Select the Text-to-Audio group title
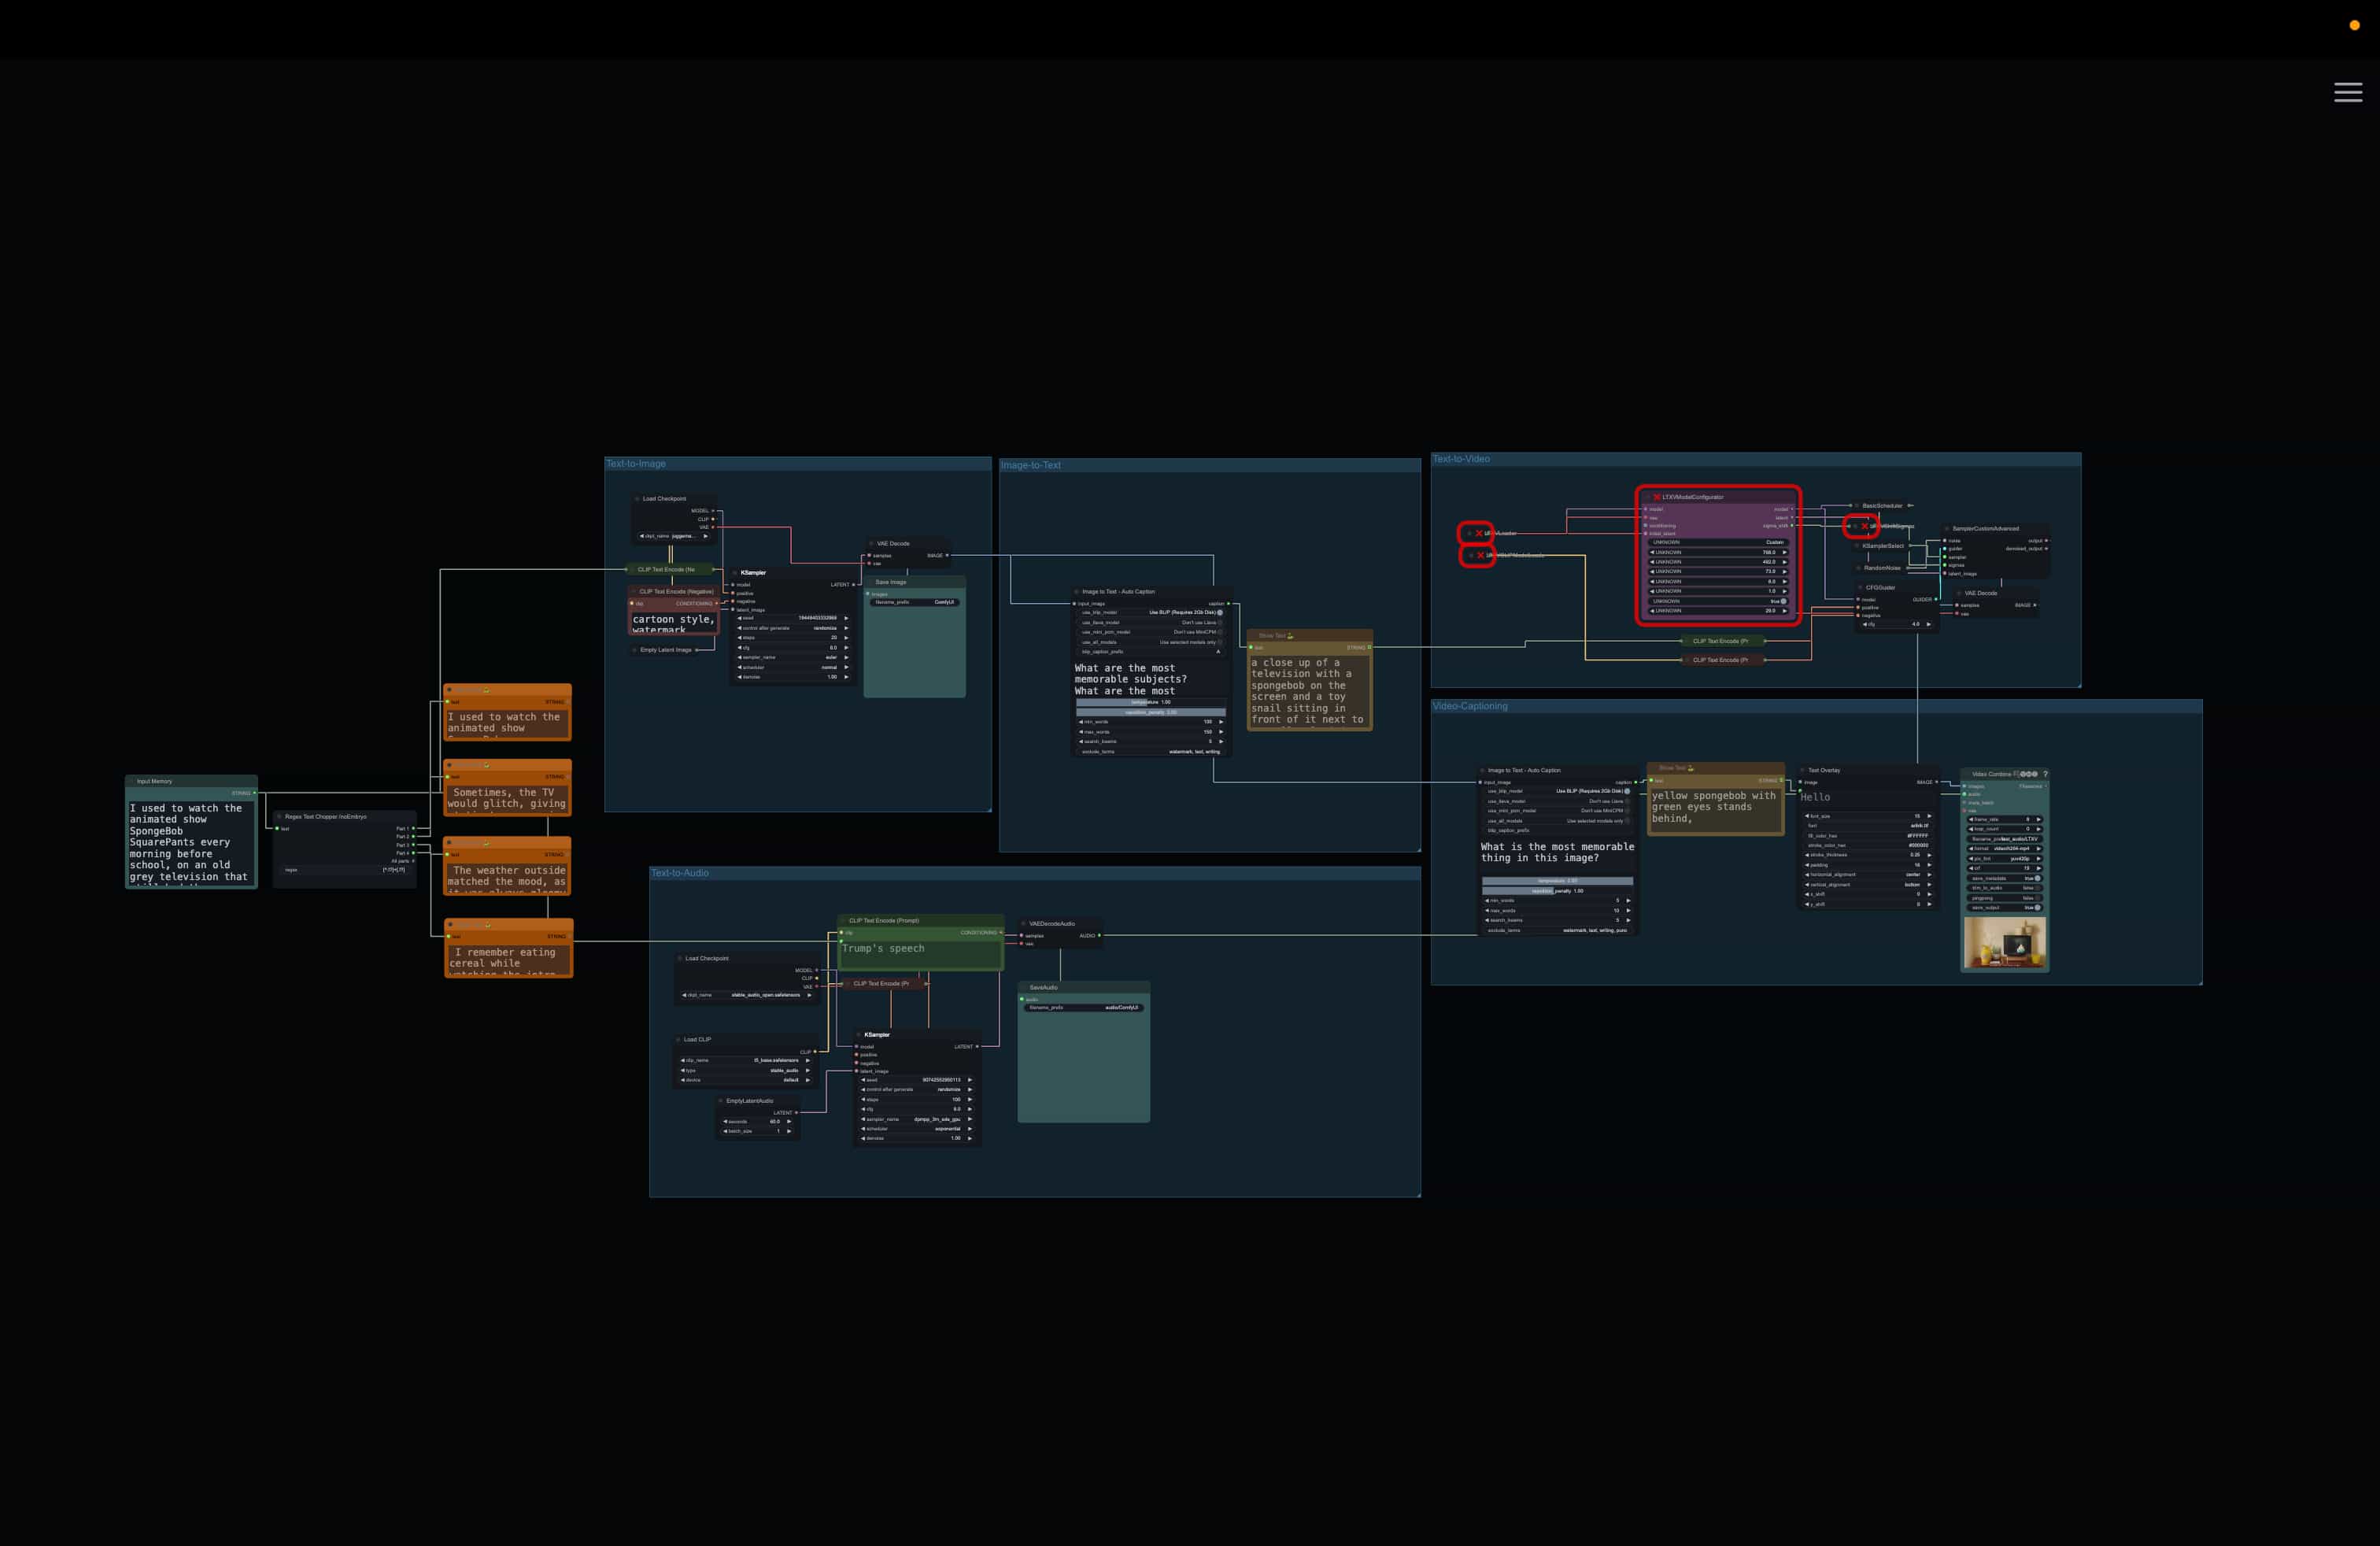This screenshot has height=1546, width=2380. [x=680, y=873]
